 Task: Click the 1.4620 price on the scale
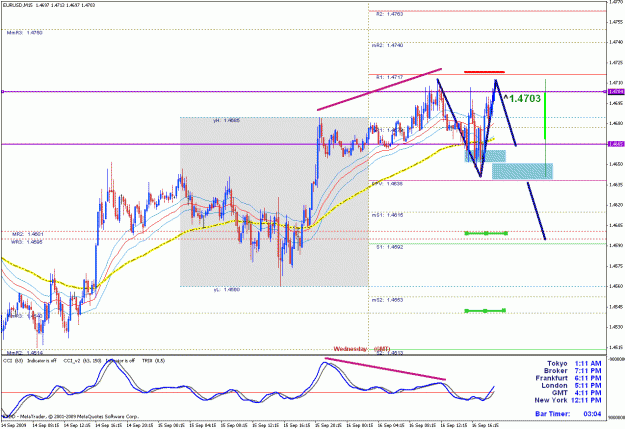[616, 205]
